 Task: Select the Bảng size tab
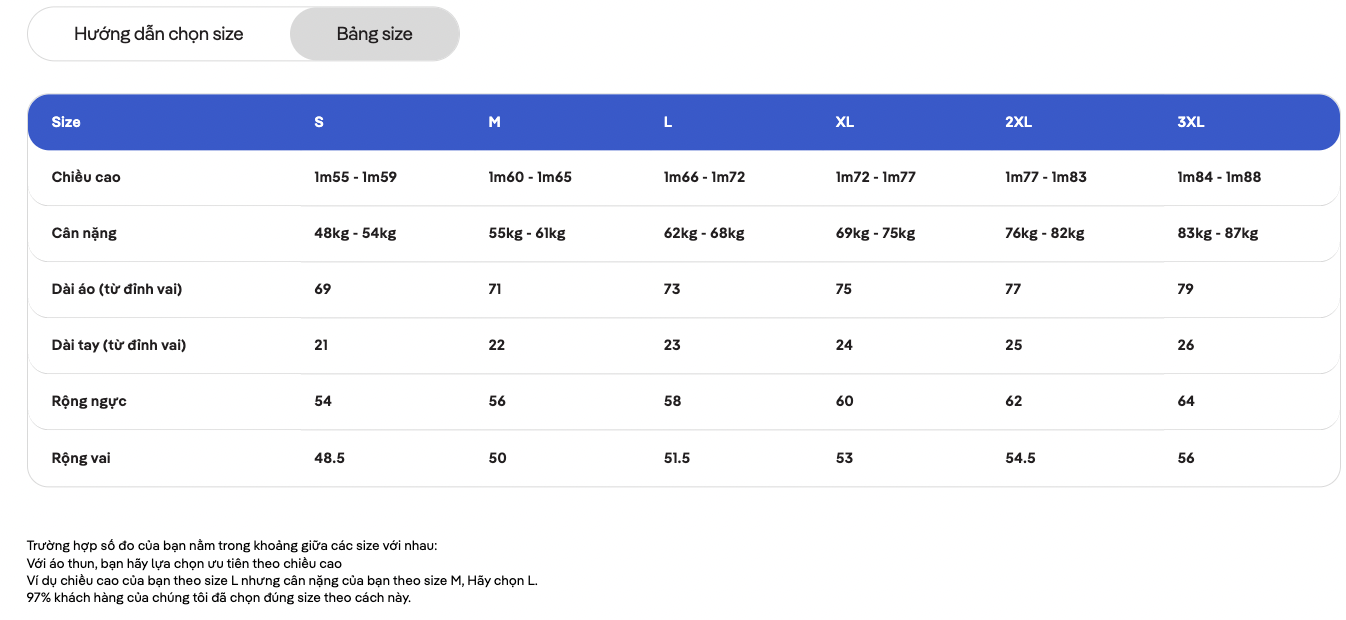(x=374, y=34)
